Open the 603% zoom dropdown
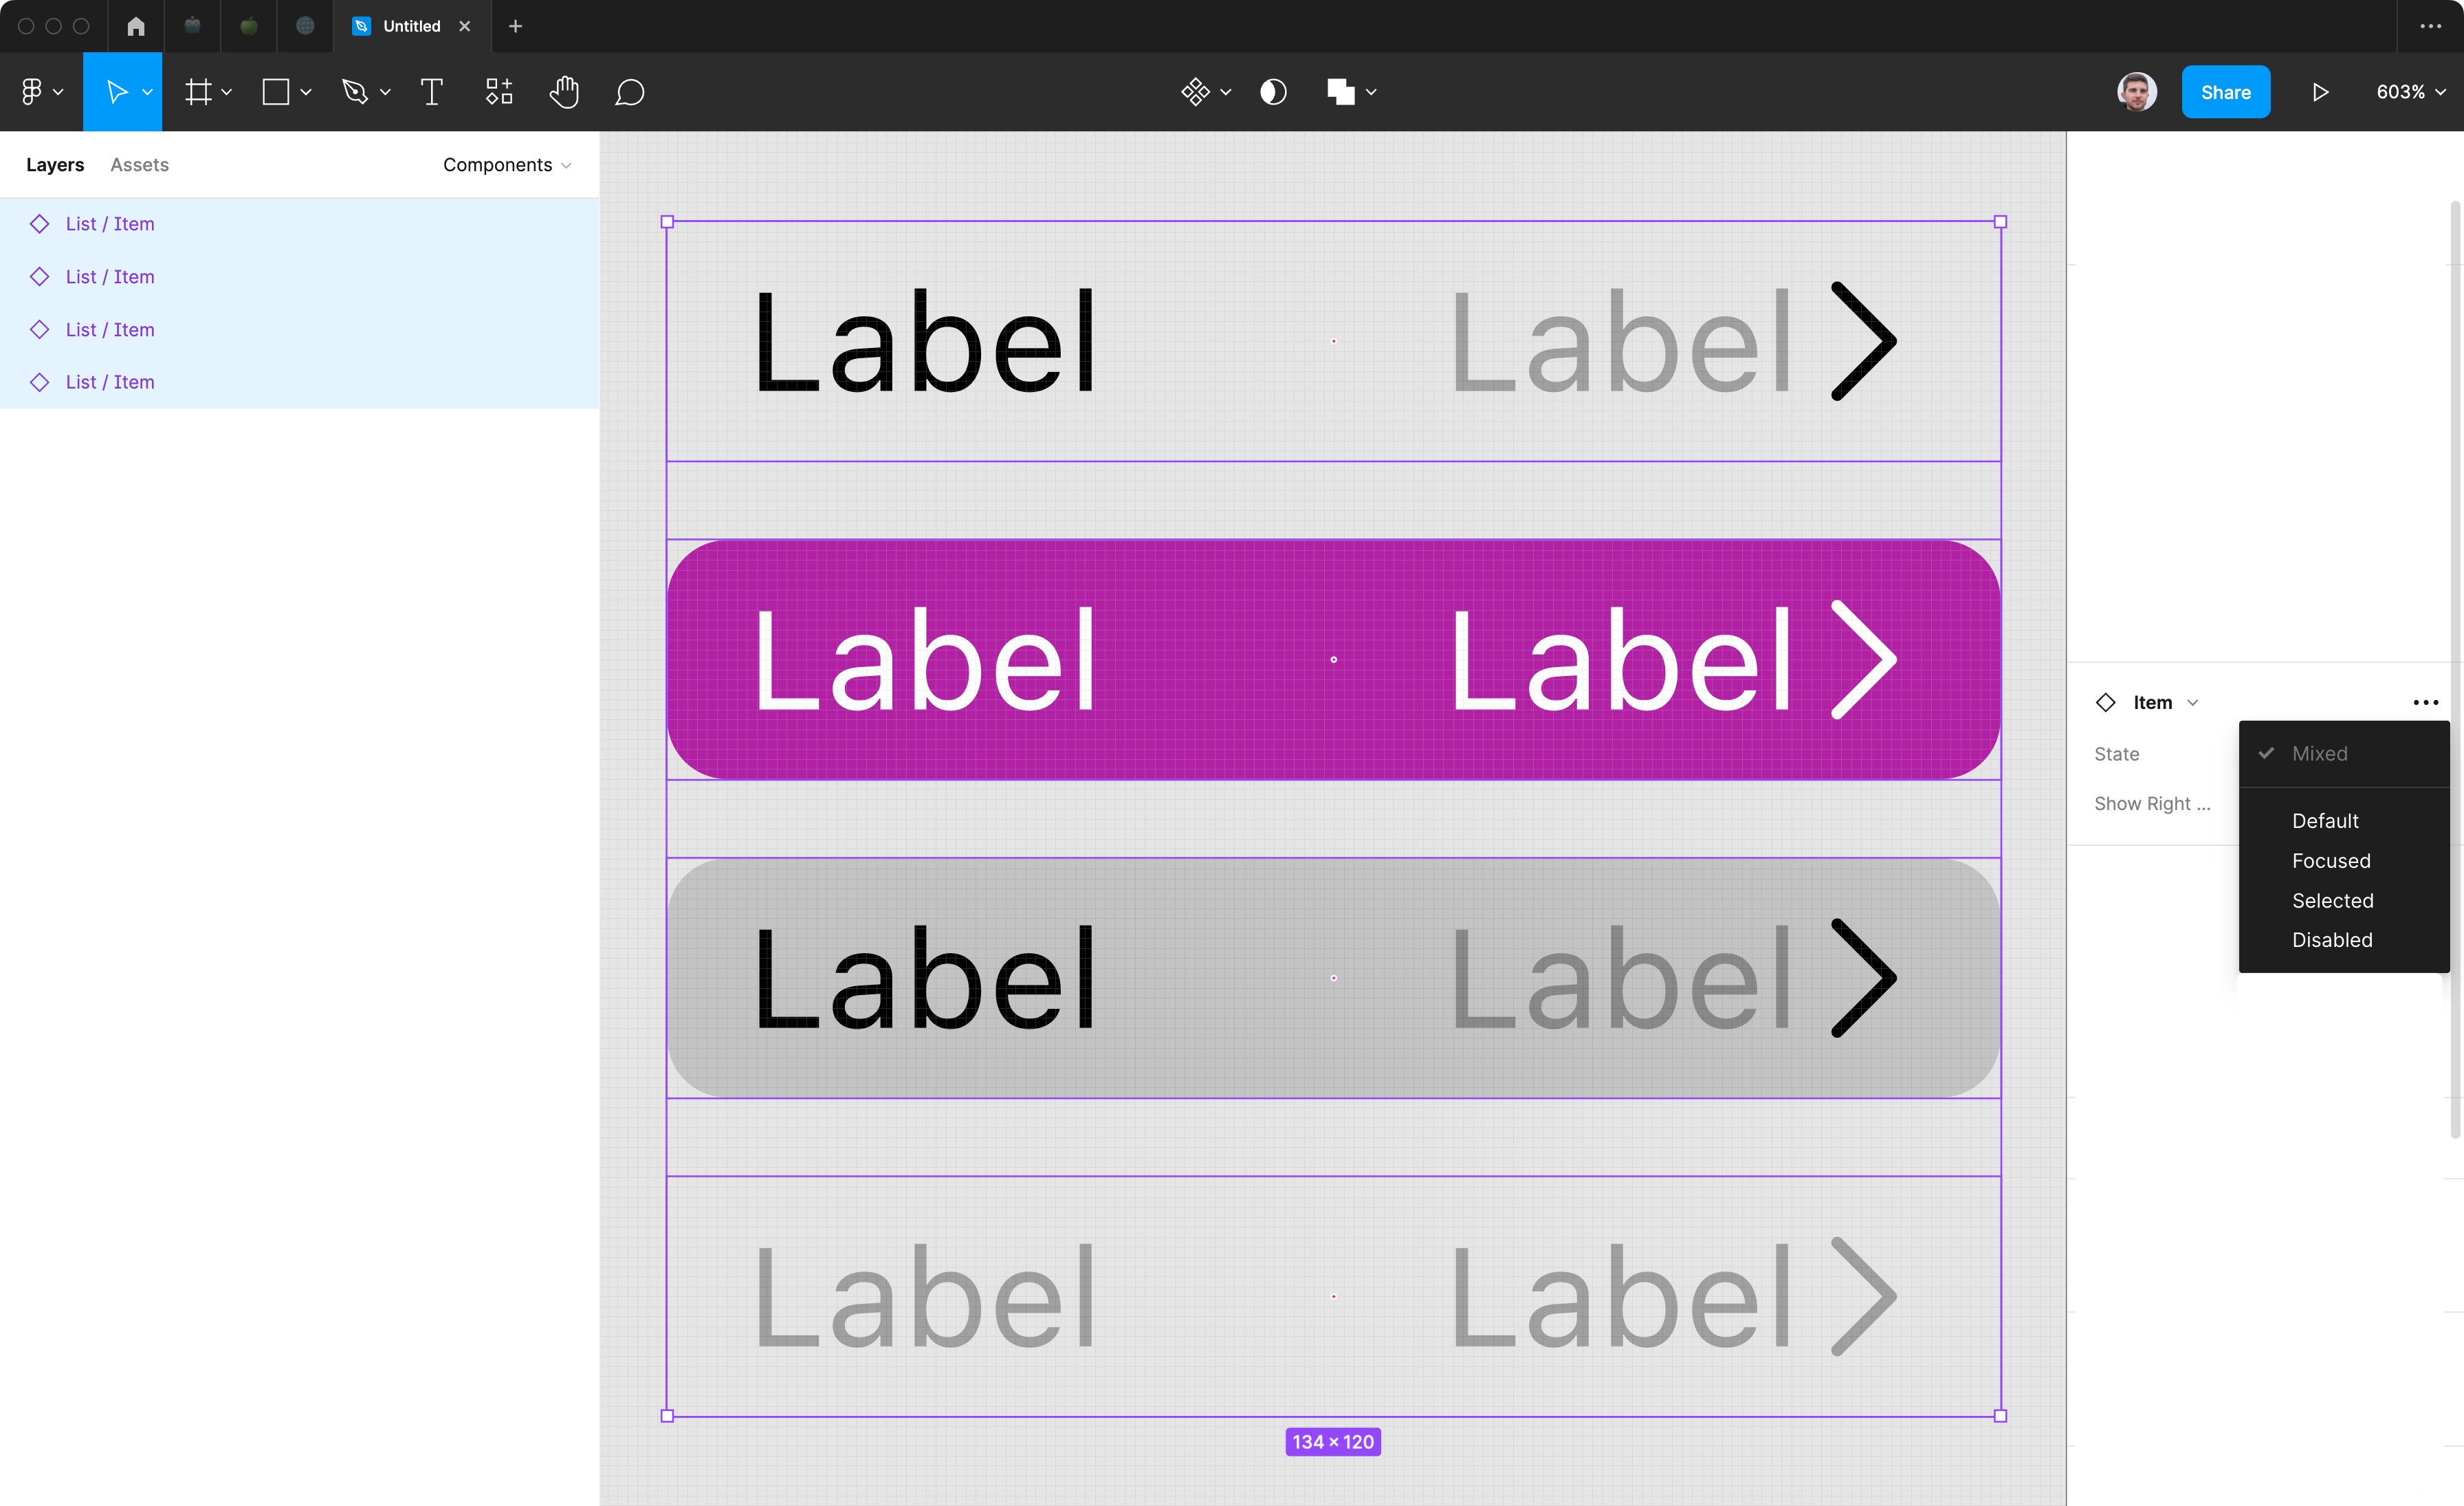Image resolution: width=2464 pixels, height=1506 pixels. tap(2410, 92)
